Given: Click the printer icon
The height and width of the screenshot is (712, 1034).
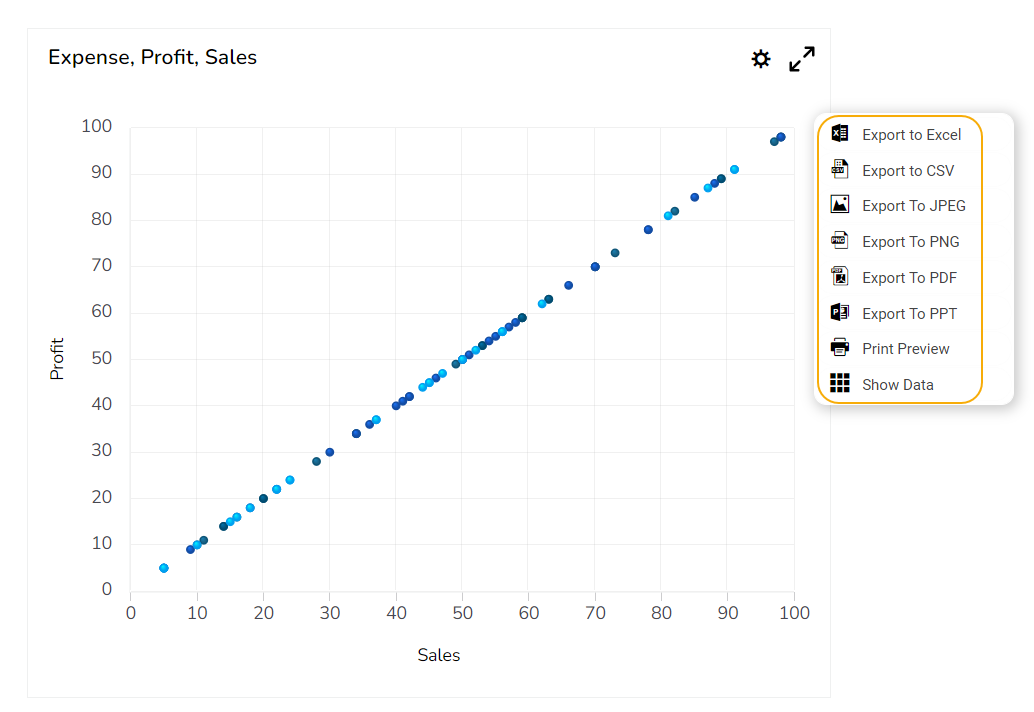Looking at the screenshot, I should click(x=840, y=348).
